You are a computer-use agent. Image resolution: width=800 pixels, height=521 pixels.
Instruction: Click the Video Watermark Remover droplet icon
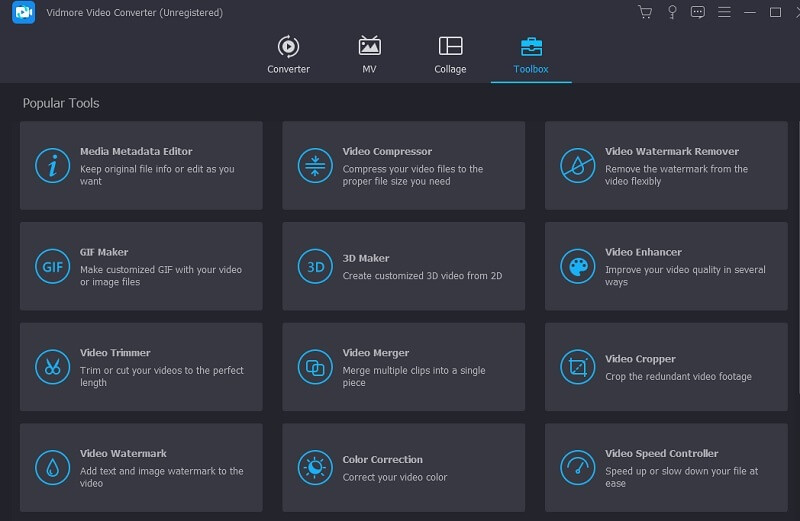[577, 166]
